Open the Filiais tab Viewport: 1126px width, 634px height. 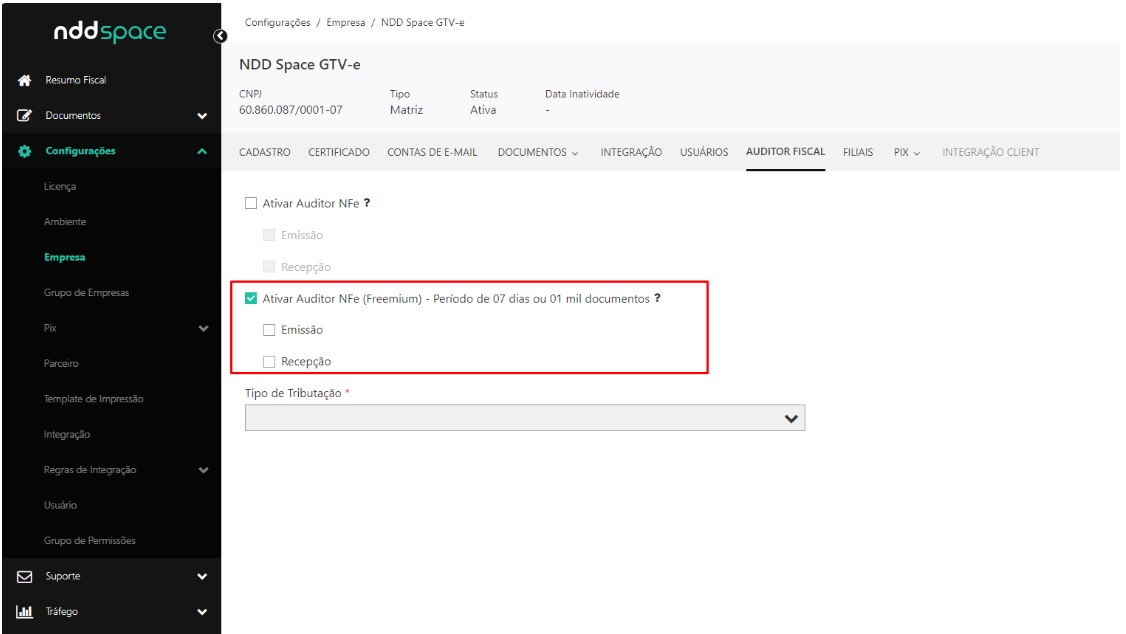point(858,152)
